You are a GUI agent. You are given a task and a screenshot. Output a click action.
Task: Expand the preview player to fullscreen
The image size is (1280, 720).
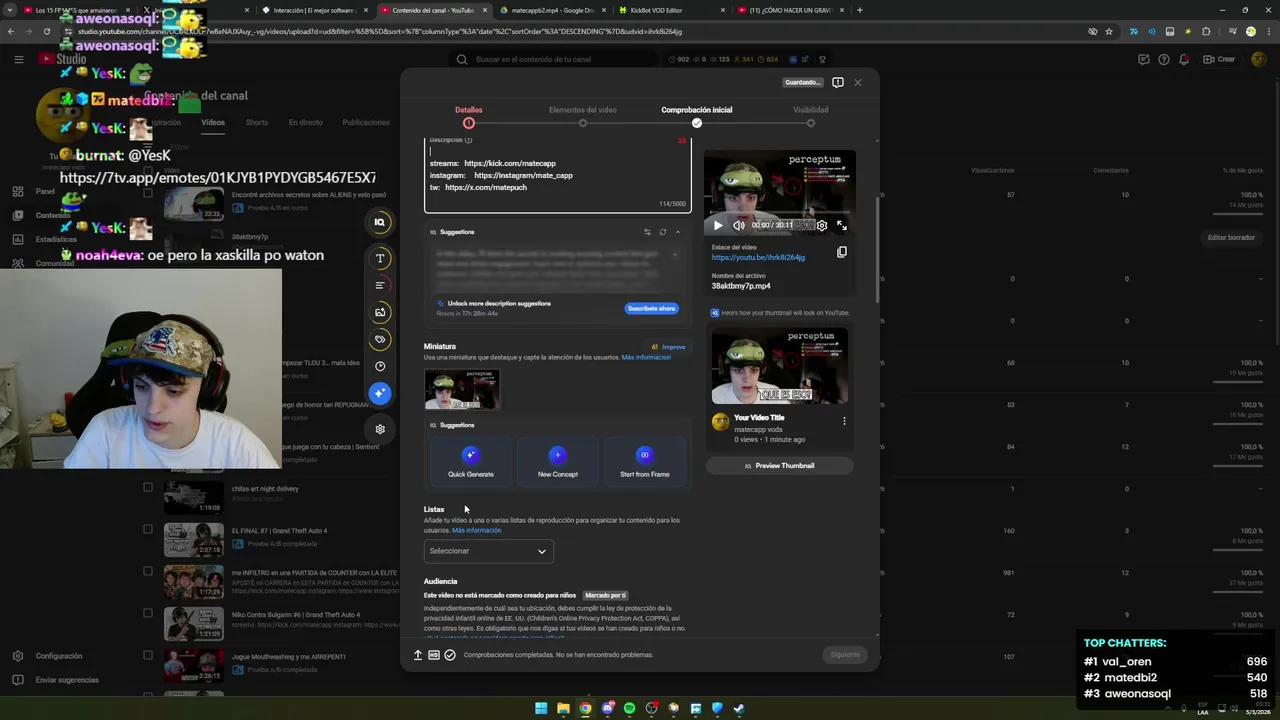point(842,225)
